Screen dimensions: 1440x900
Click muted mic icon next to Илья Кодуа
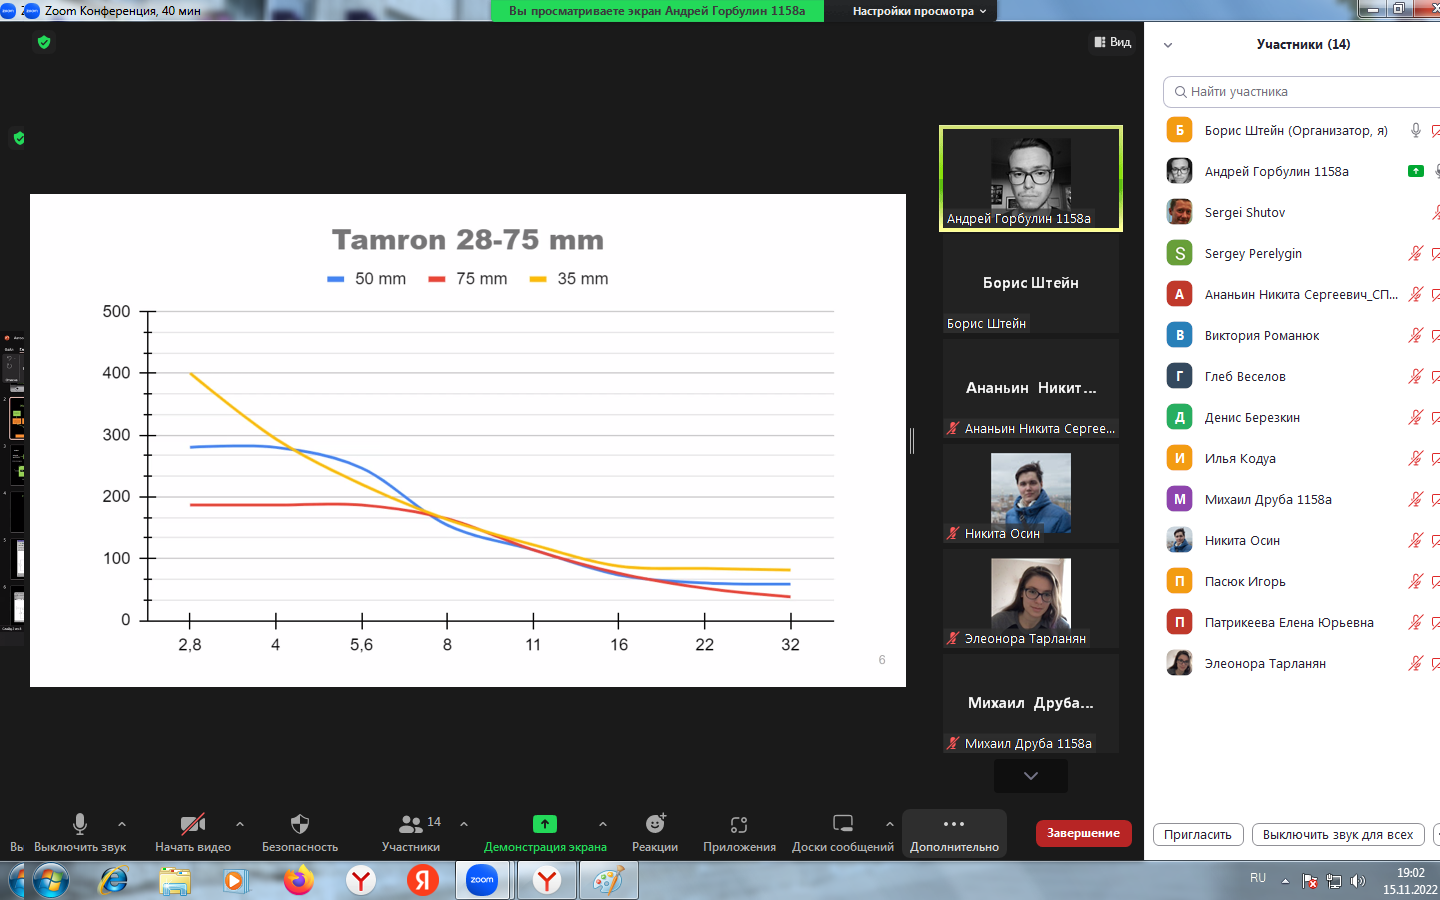coord(1416,458)
